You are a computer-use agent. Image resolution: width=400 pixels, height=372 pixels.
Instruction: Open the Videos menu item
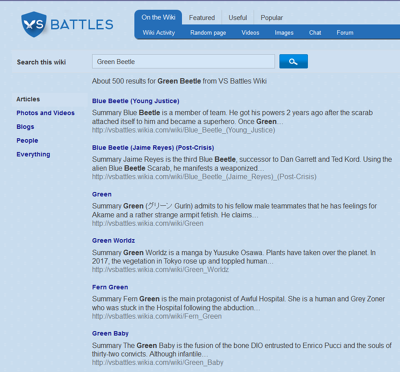pyautogui.click(x=250, y=33)
